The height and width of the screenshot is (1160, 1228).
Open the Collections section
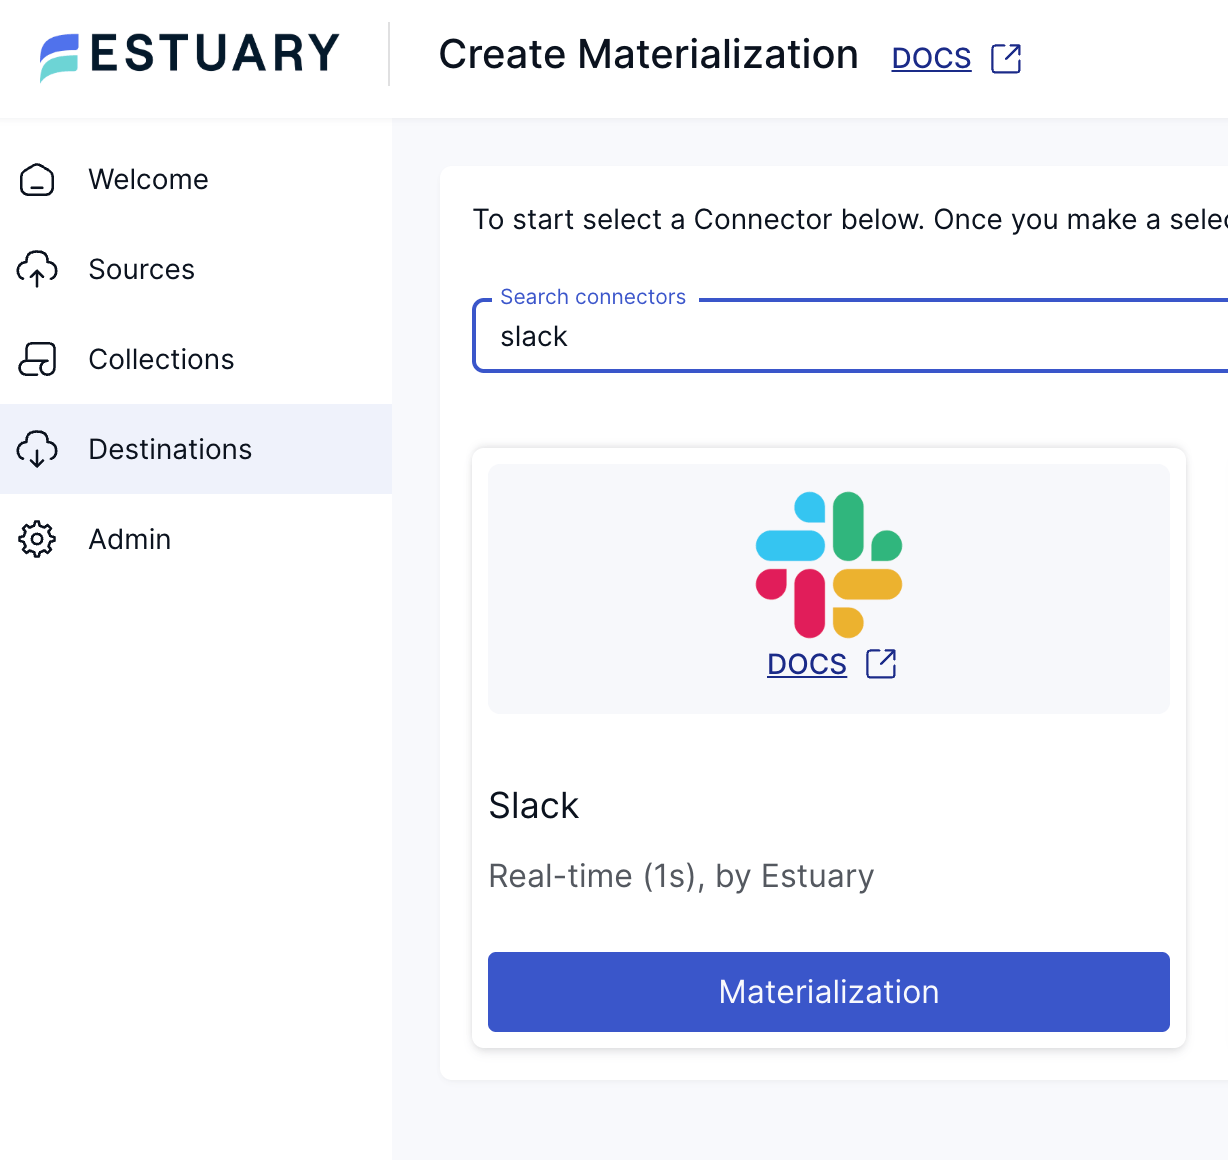[x=162, y=359]
